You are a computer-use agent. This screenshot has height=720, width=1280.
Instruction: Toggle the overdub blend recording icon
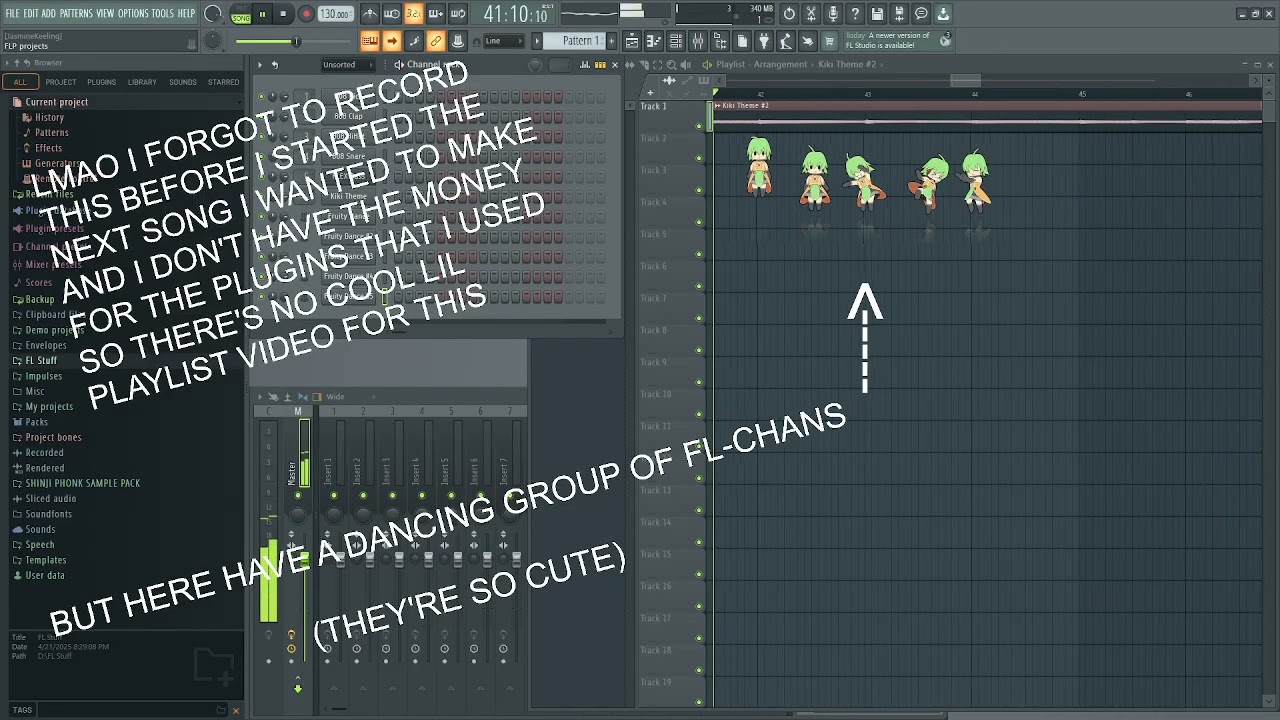(x=435, y=13)
